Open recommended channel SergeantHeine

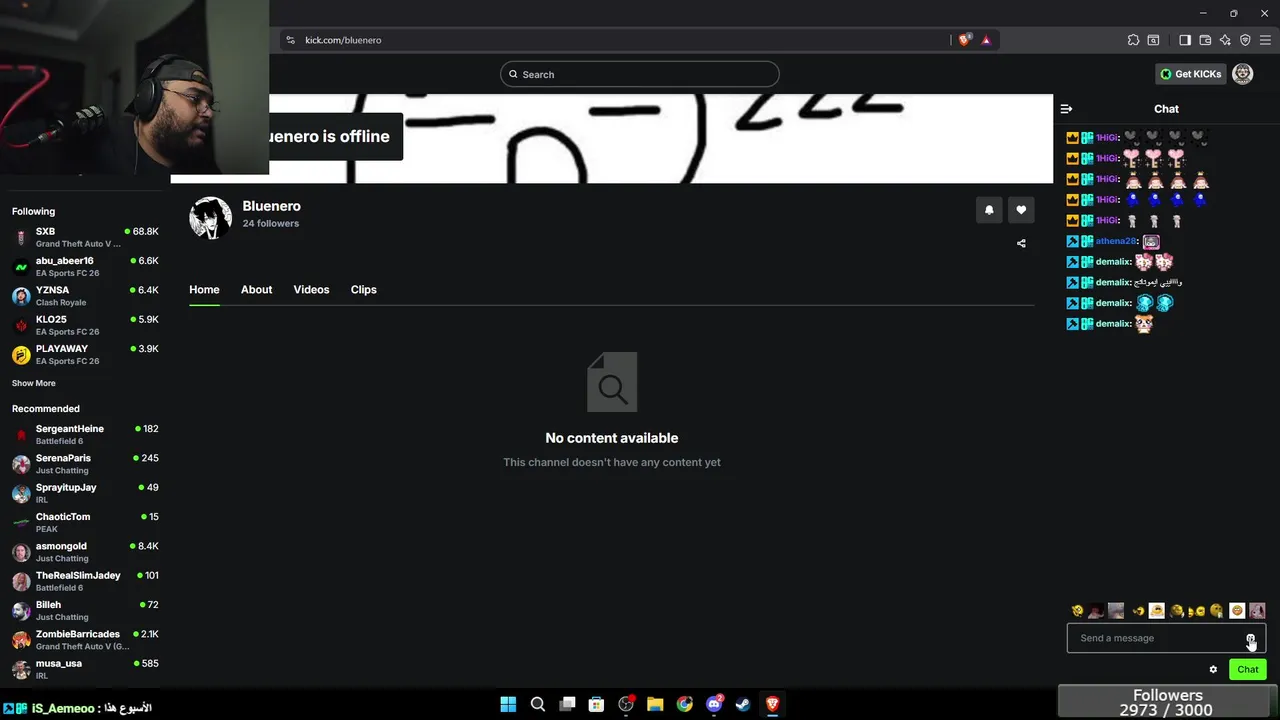[85, 434]
